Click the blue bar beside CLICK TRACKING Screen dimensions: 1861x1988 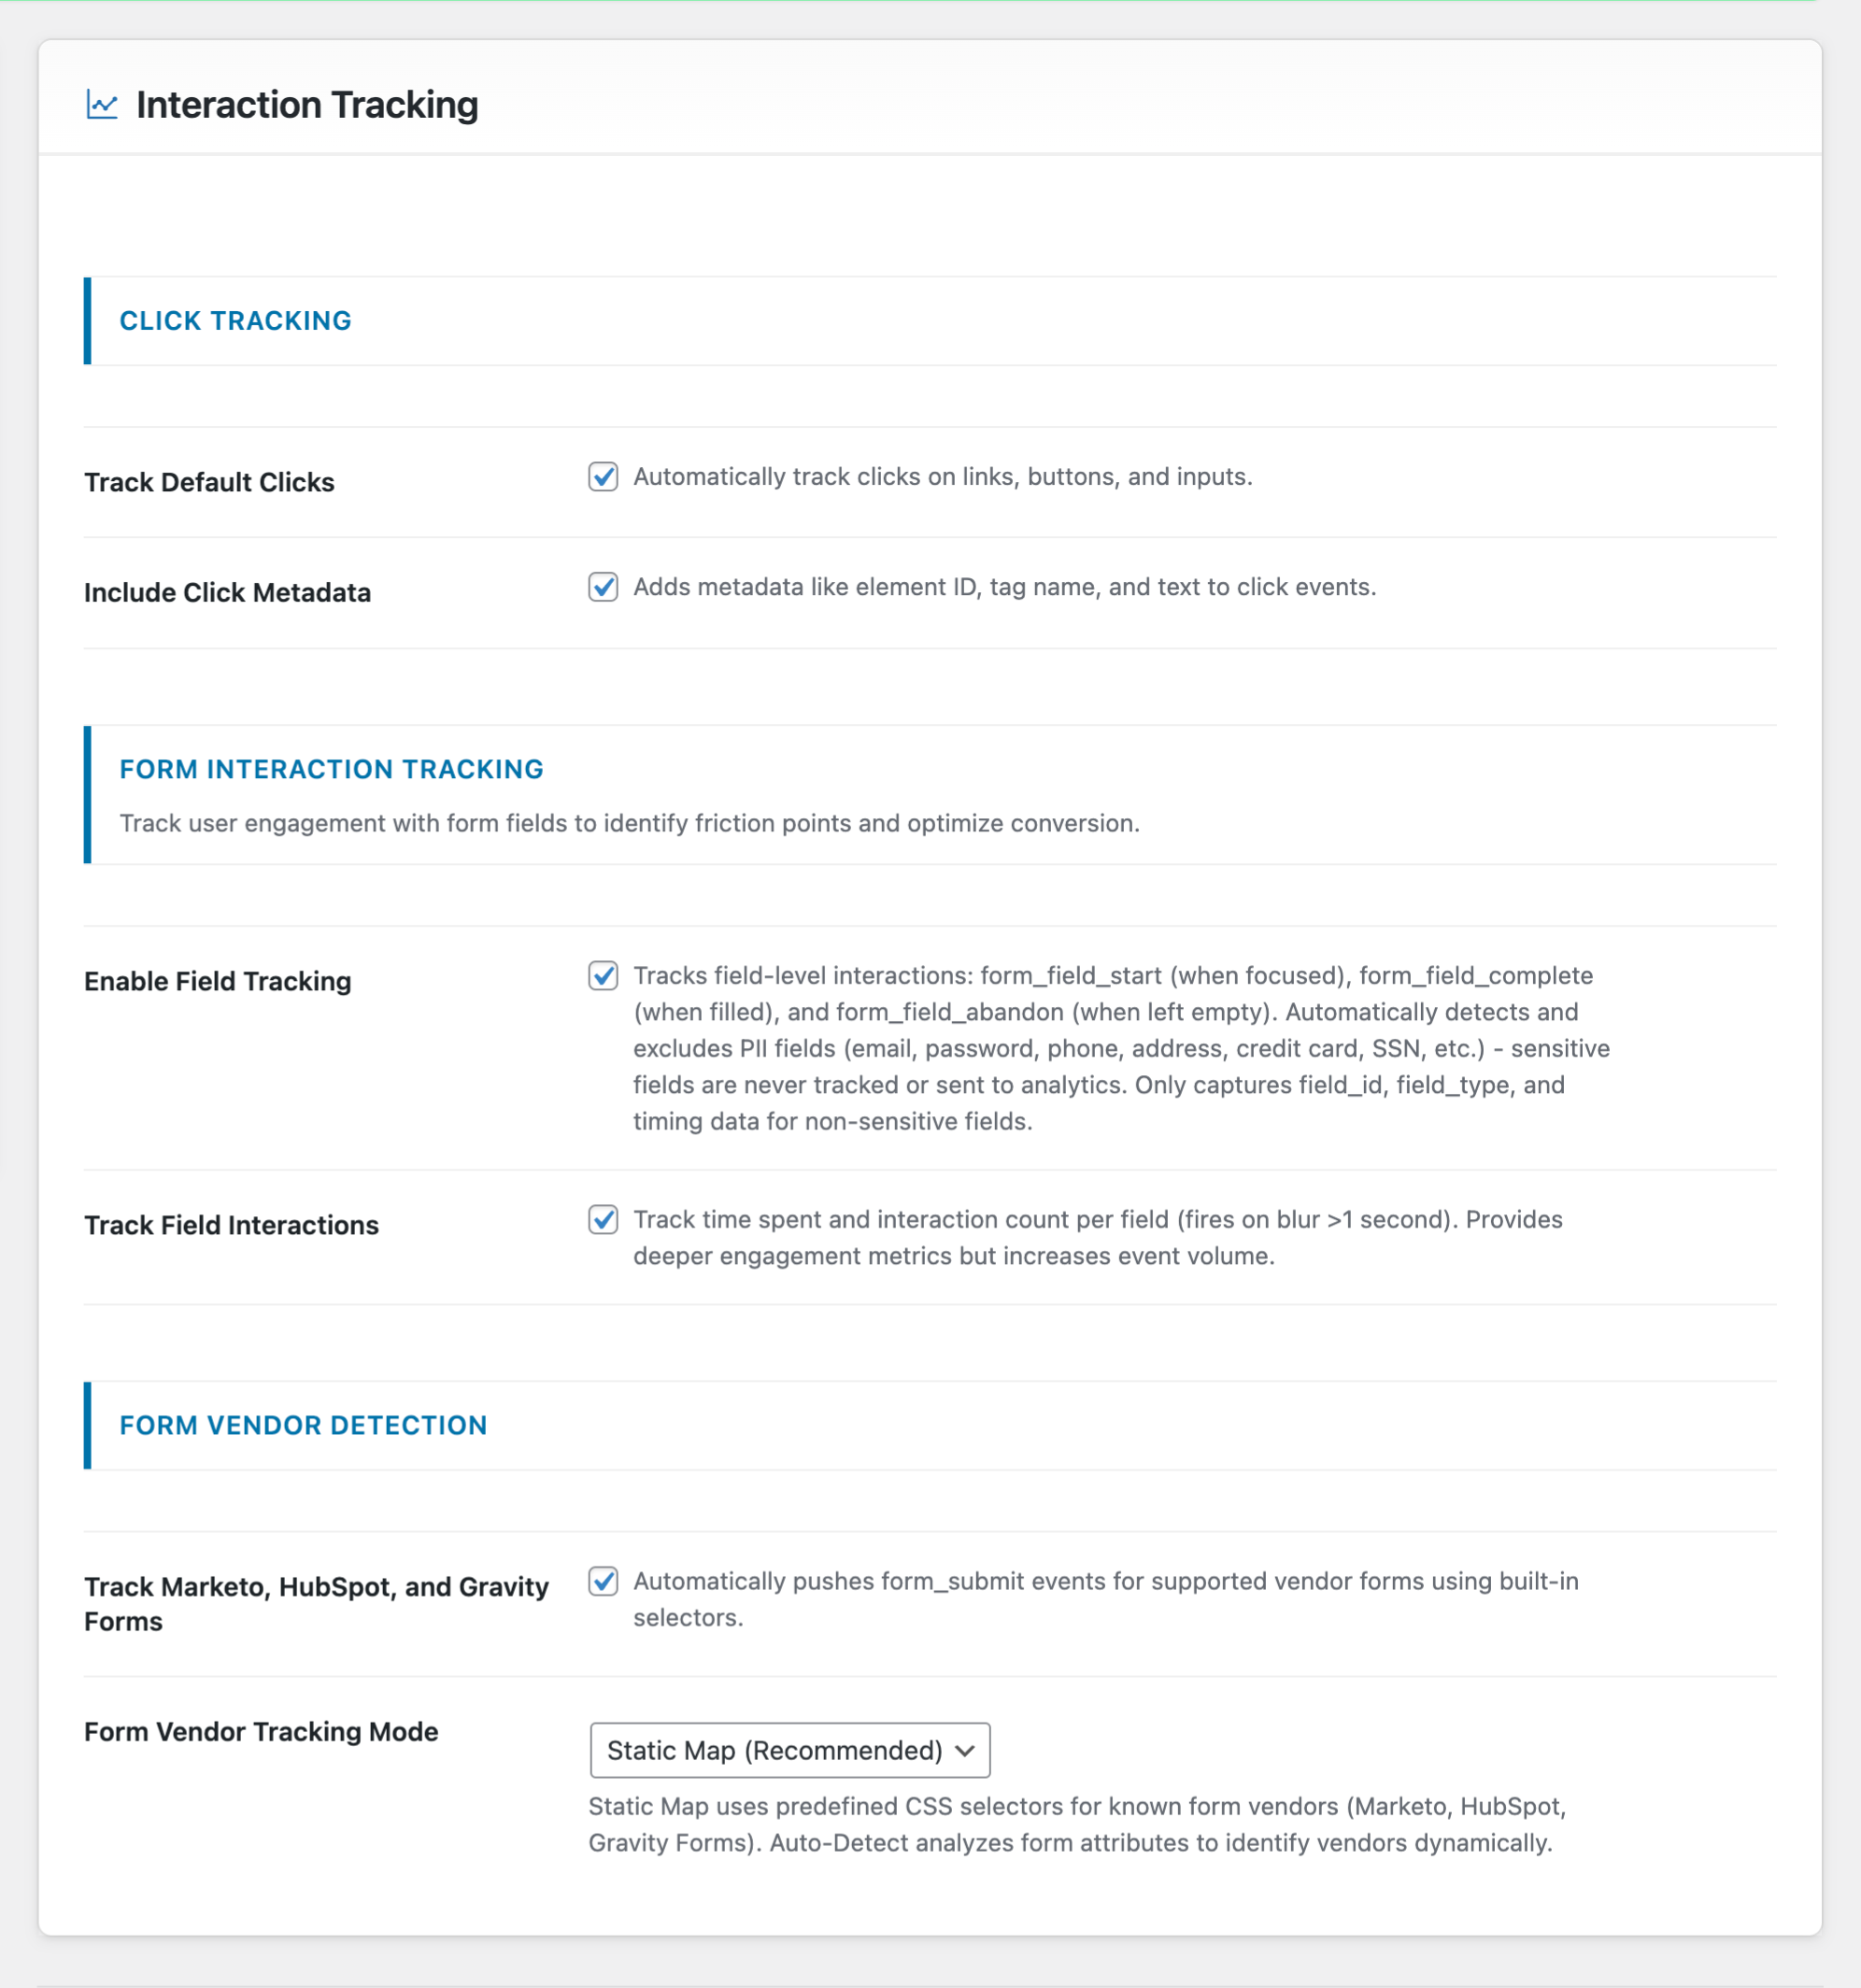(88, 320)
